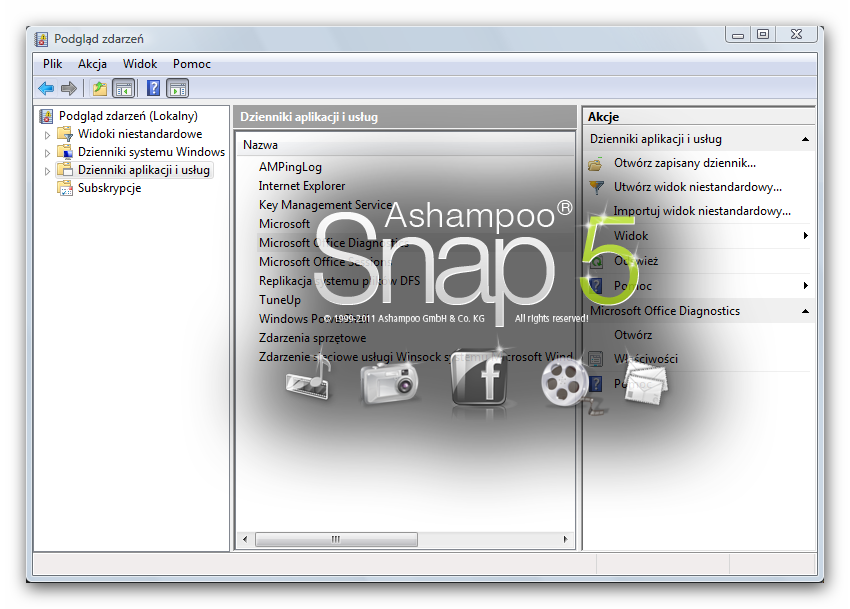Screen dimensions: 850x609
Task: Click the horizontal scrollbar left arrow
Action: click(x=245, y=539)
